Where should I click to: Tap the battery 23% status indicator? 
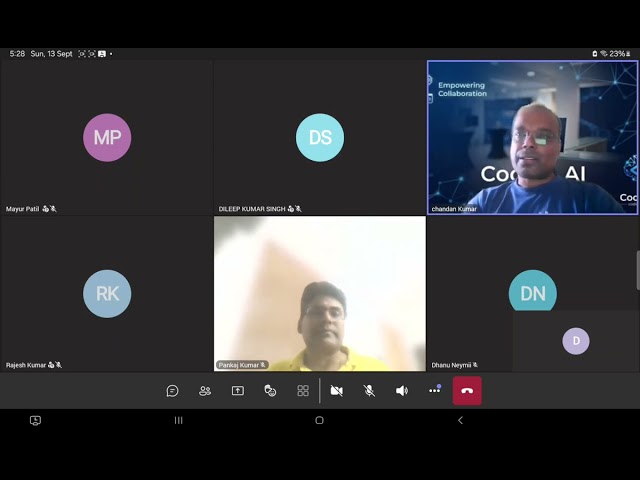[x=620, y=54]
